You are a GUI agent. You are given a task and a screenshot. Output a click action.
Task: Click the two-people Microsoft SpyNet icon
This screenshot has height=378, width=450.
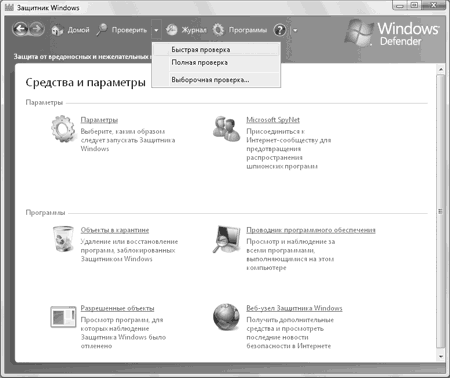pyautogui.click(x=226, y=129)
